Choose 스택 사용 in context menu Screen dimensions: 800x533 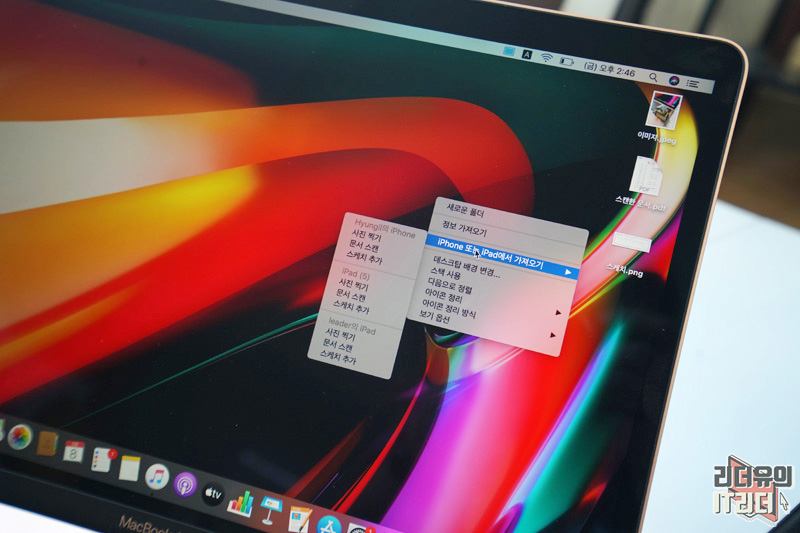coord(445,273)
